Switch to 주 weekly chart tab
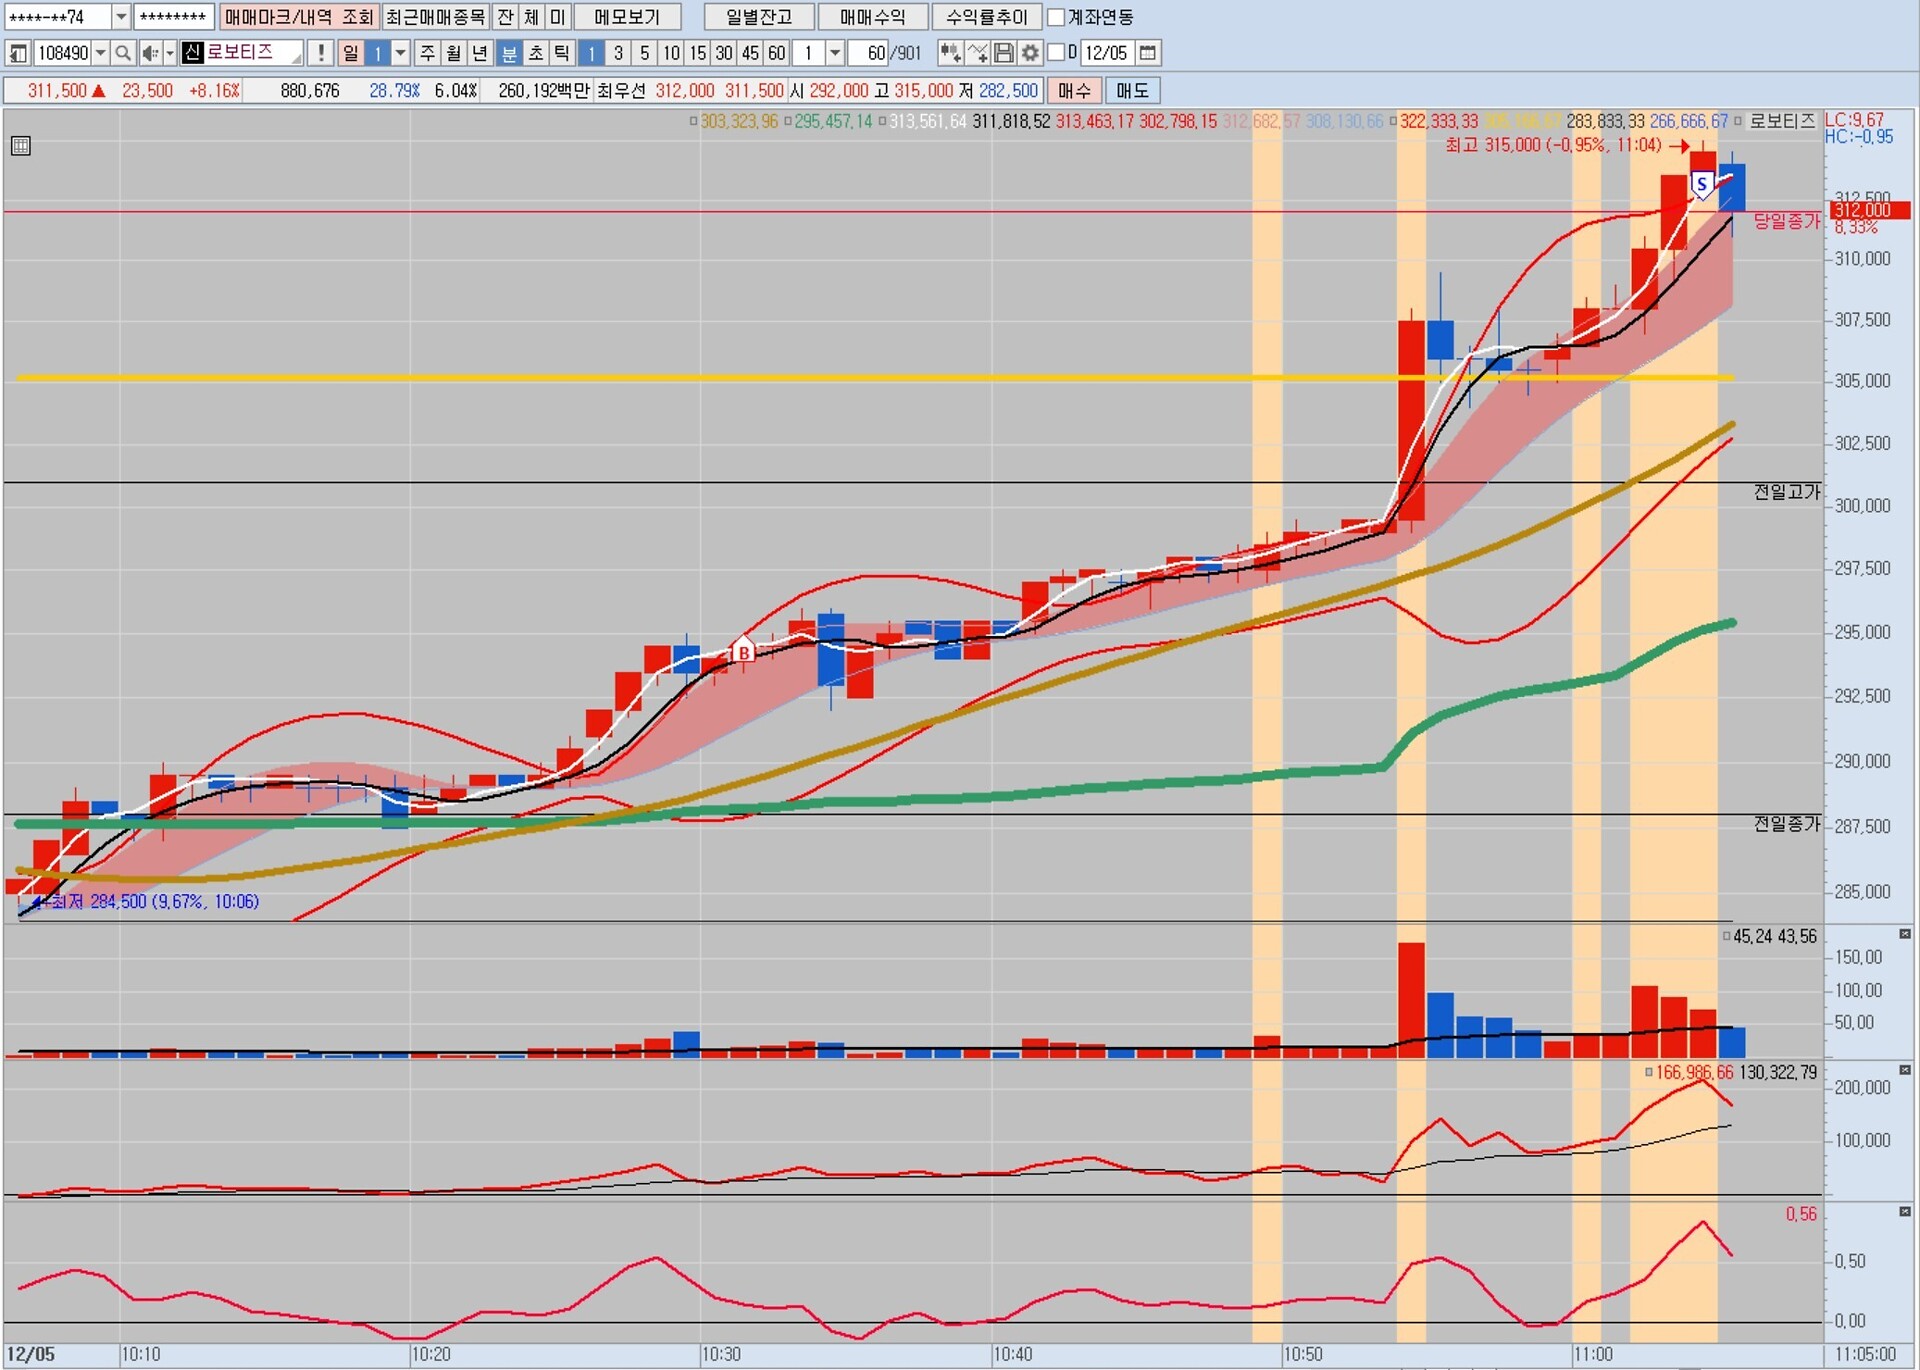Screen dimensions: 1920x1370 coord(427,53)
